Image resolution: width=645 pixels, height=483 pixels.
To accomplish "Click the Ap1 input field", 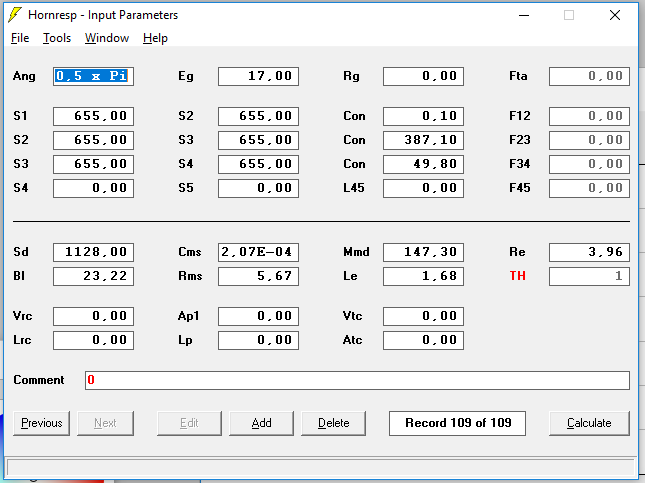I will coord(258,316).
